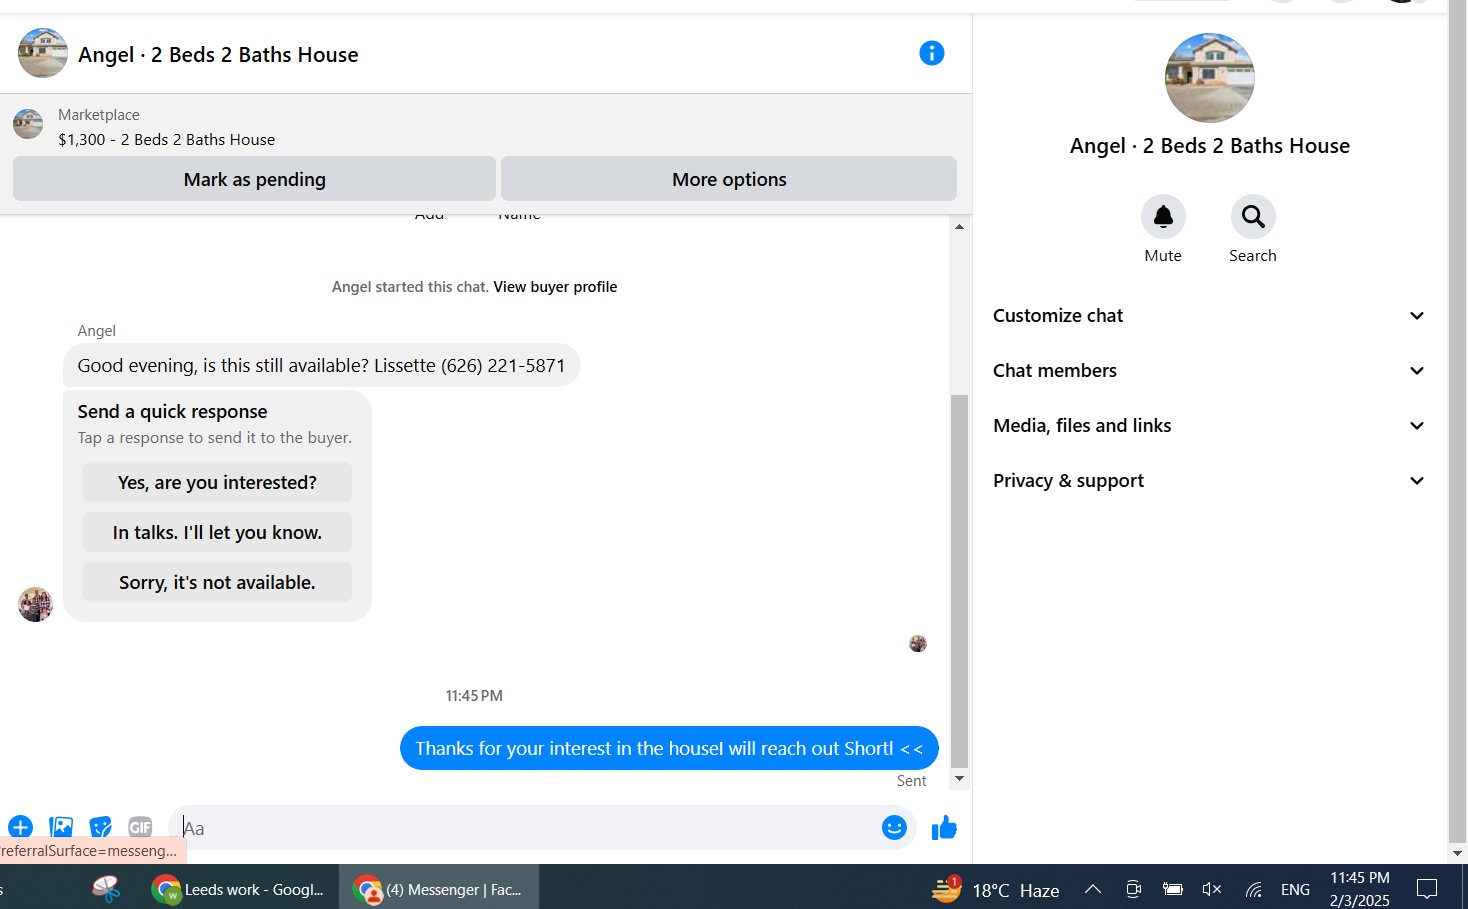The image size is (1468, 909).
Task: Expand the Chat members section
Action: [1208, 371]
